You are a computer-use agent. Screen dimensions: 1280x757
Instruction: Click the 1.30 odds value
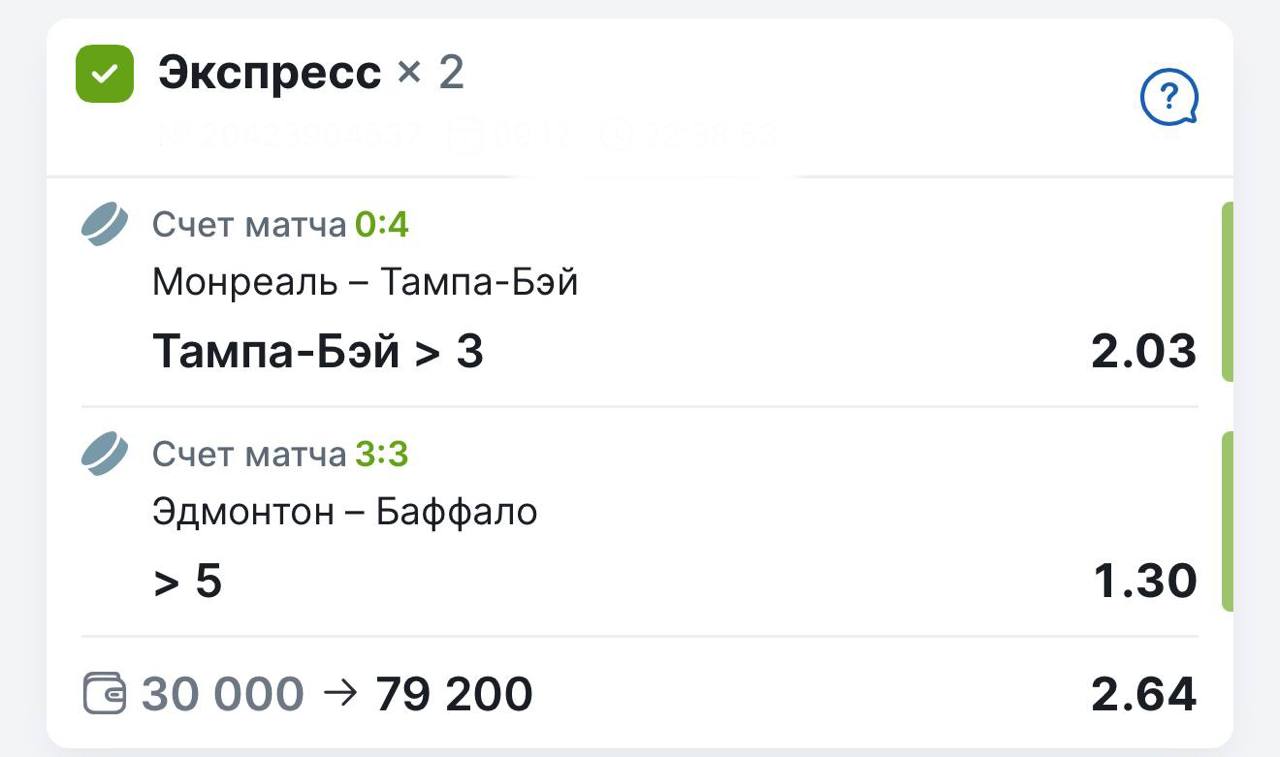pyautogui.click(x=1145, y=581)
